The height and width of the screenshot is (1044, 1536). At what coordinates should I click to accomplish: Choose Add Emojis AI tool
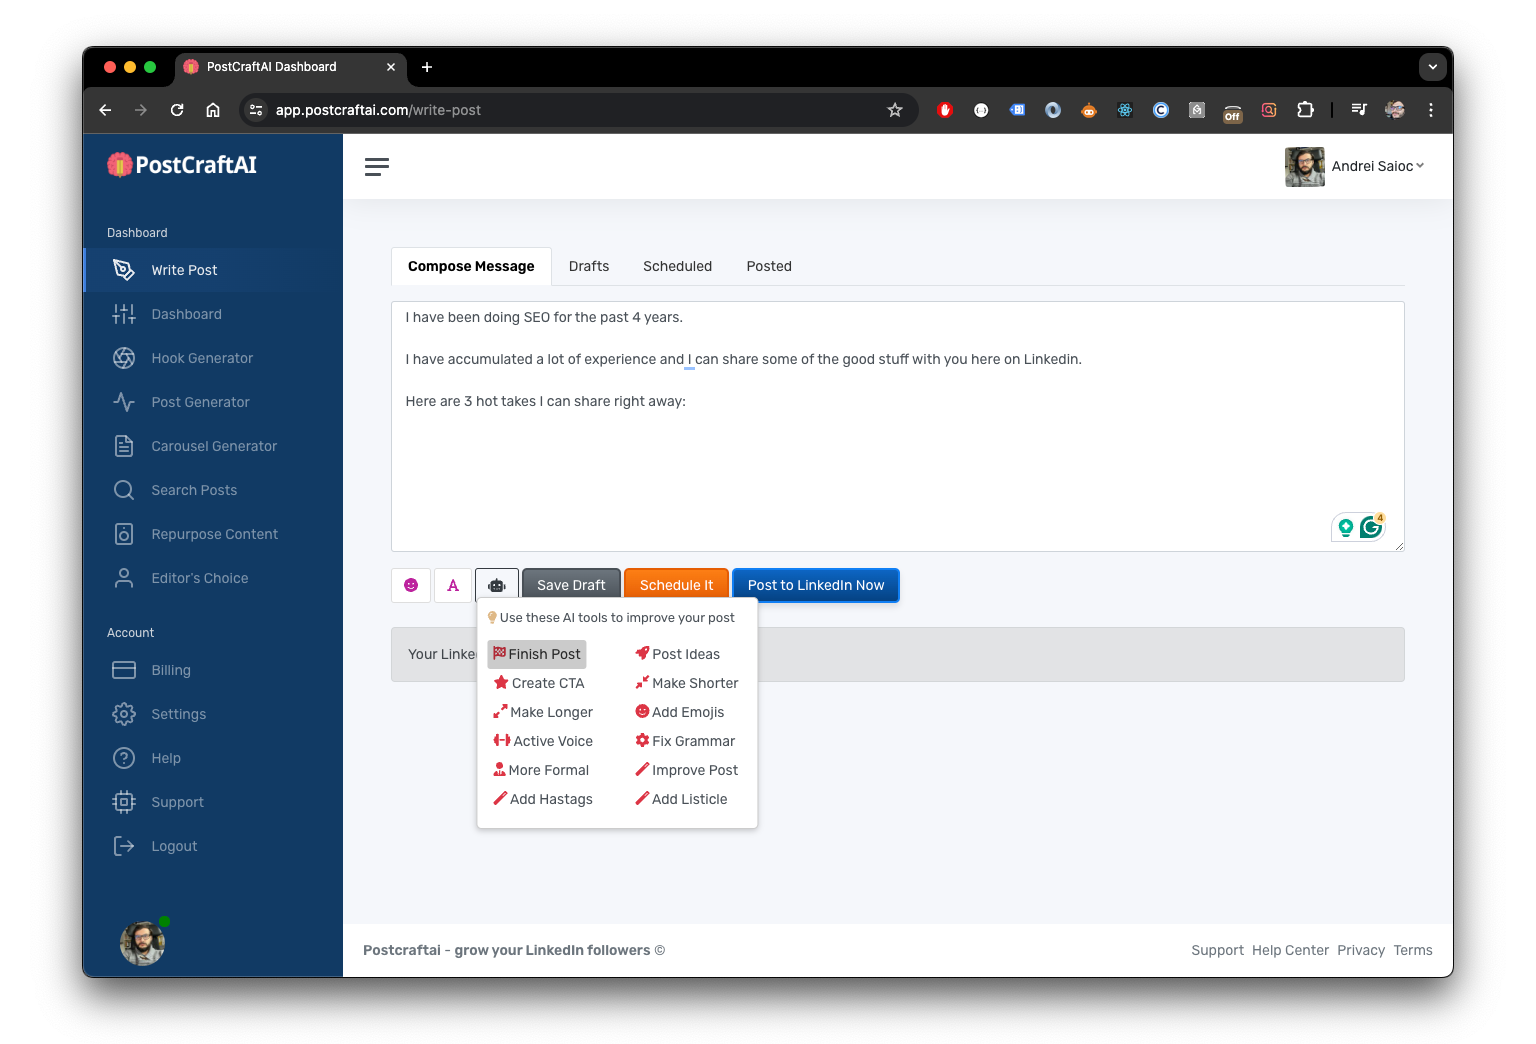(x=680, y=712)
